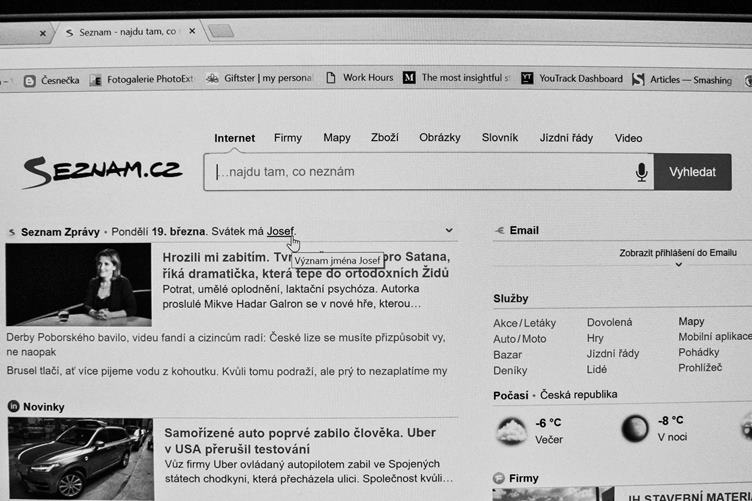The image size is (752, 501).
Task: Open the Brusel tlačí article link
Action: pyautogui.click(x=226, y=371)
